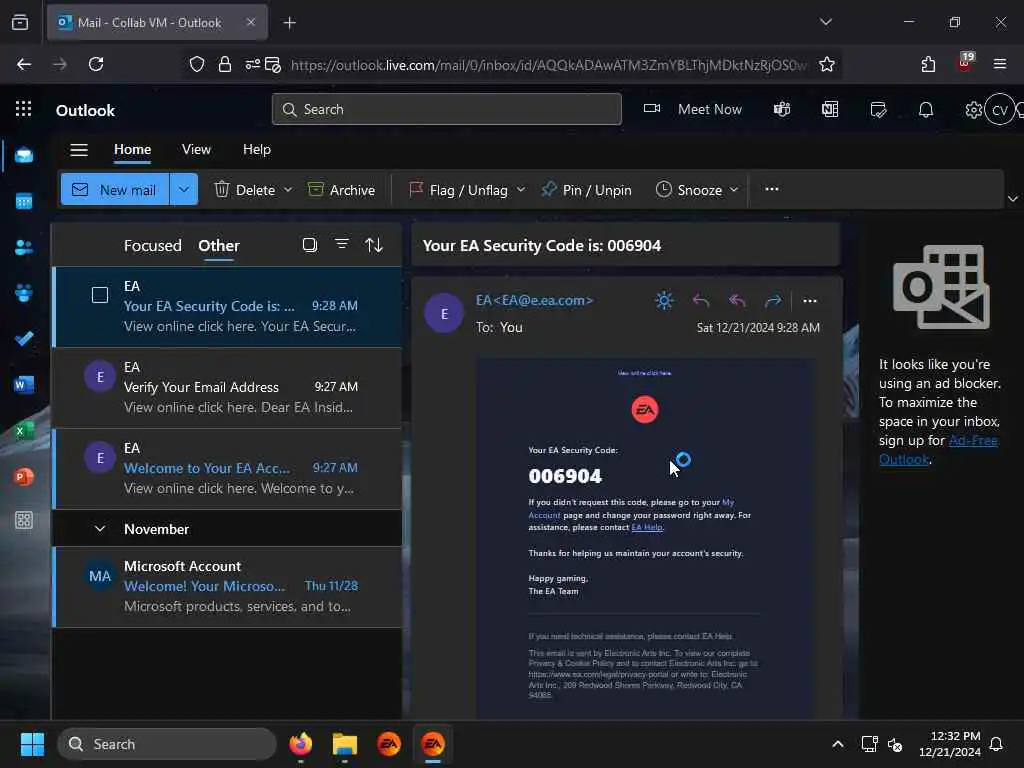The width and height of the screenshot is (1024, 768).
Task: Start a Meet Now call
Action: pos(693,109)
